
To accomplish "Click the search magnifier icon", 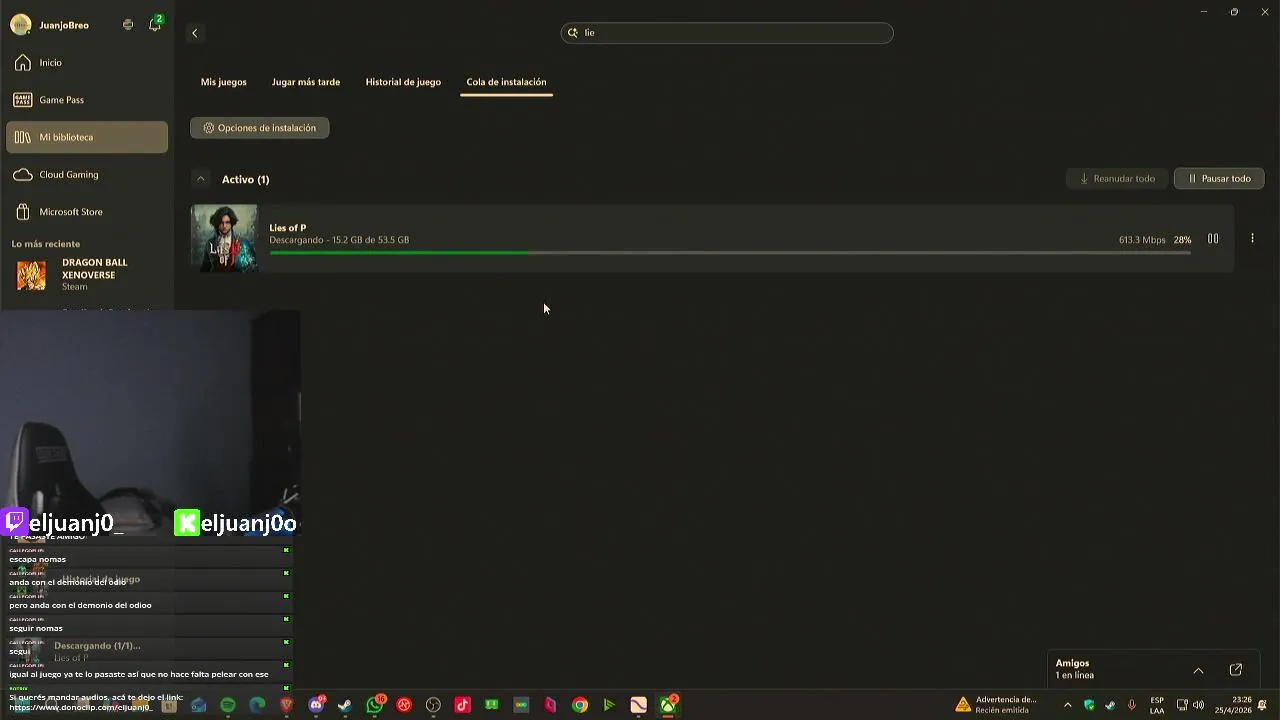I will coord(573,33).
